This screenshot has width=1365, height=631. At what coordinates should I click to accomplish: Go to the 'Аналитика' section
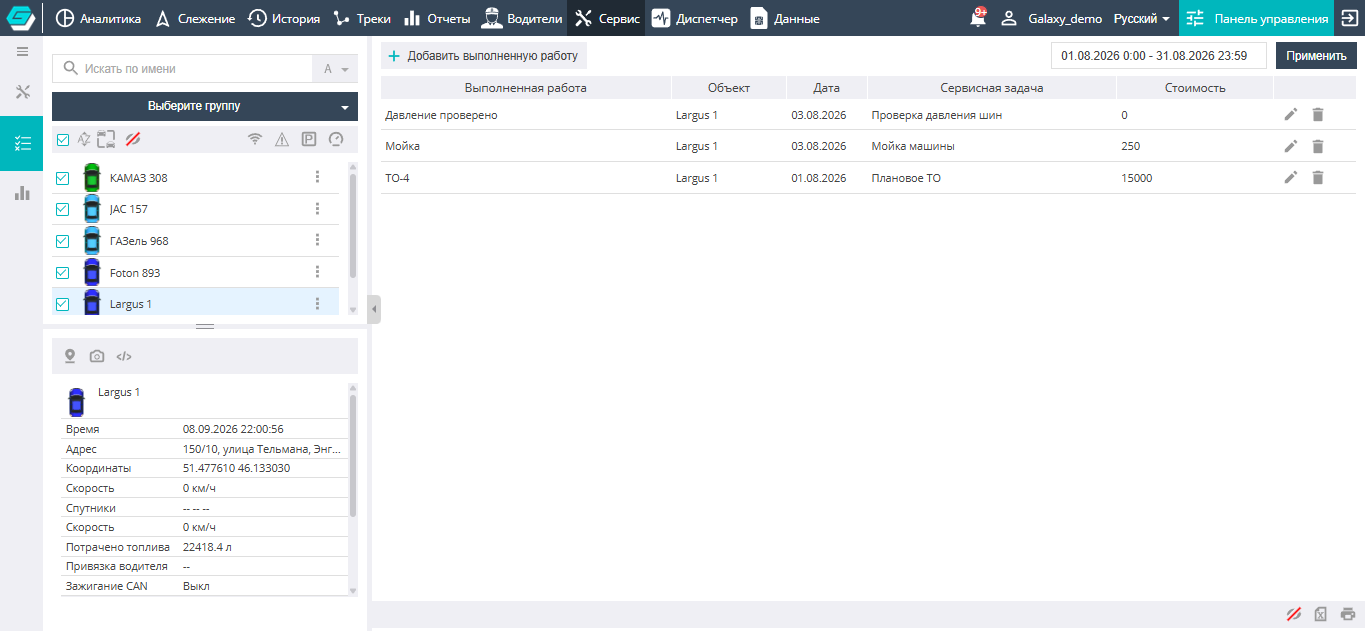coord(98,18)
